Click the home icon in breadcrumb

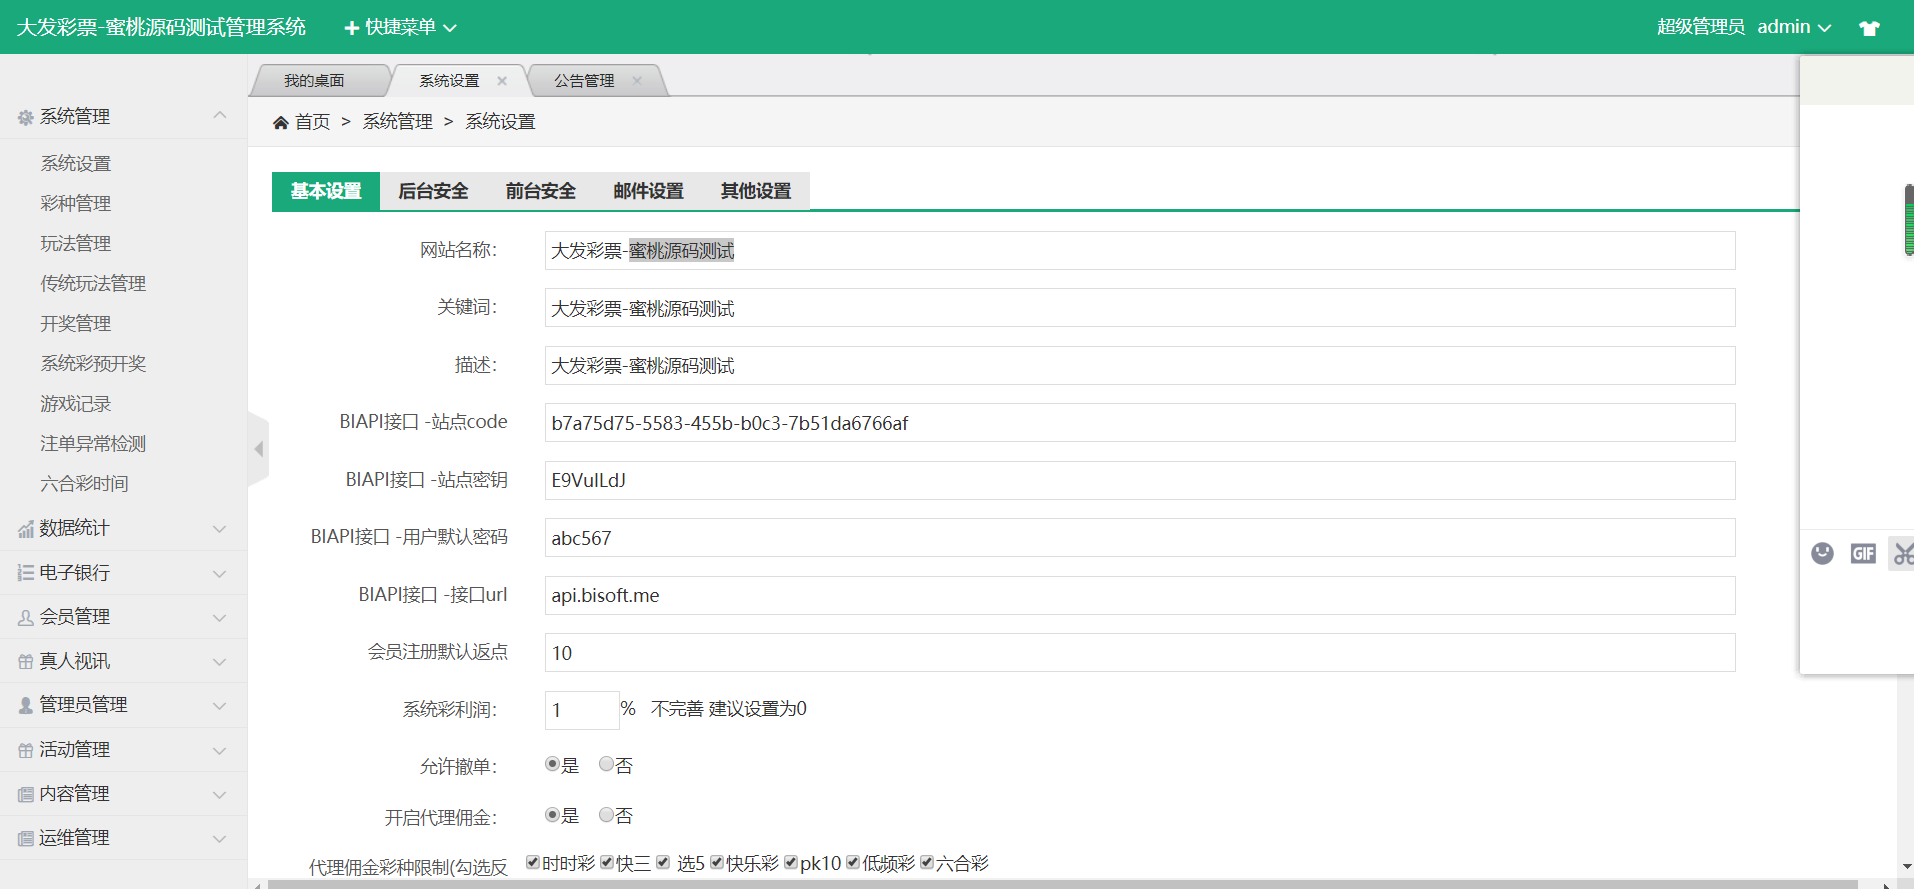point(281,122)
